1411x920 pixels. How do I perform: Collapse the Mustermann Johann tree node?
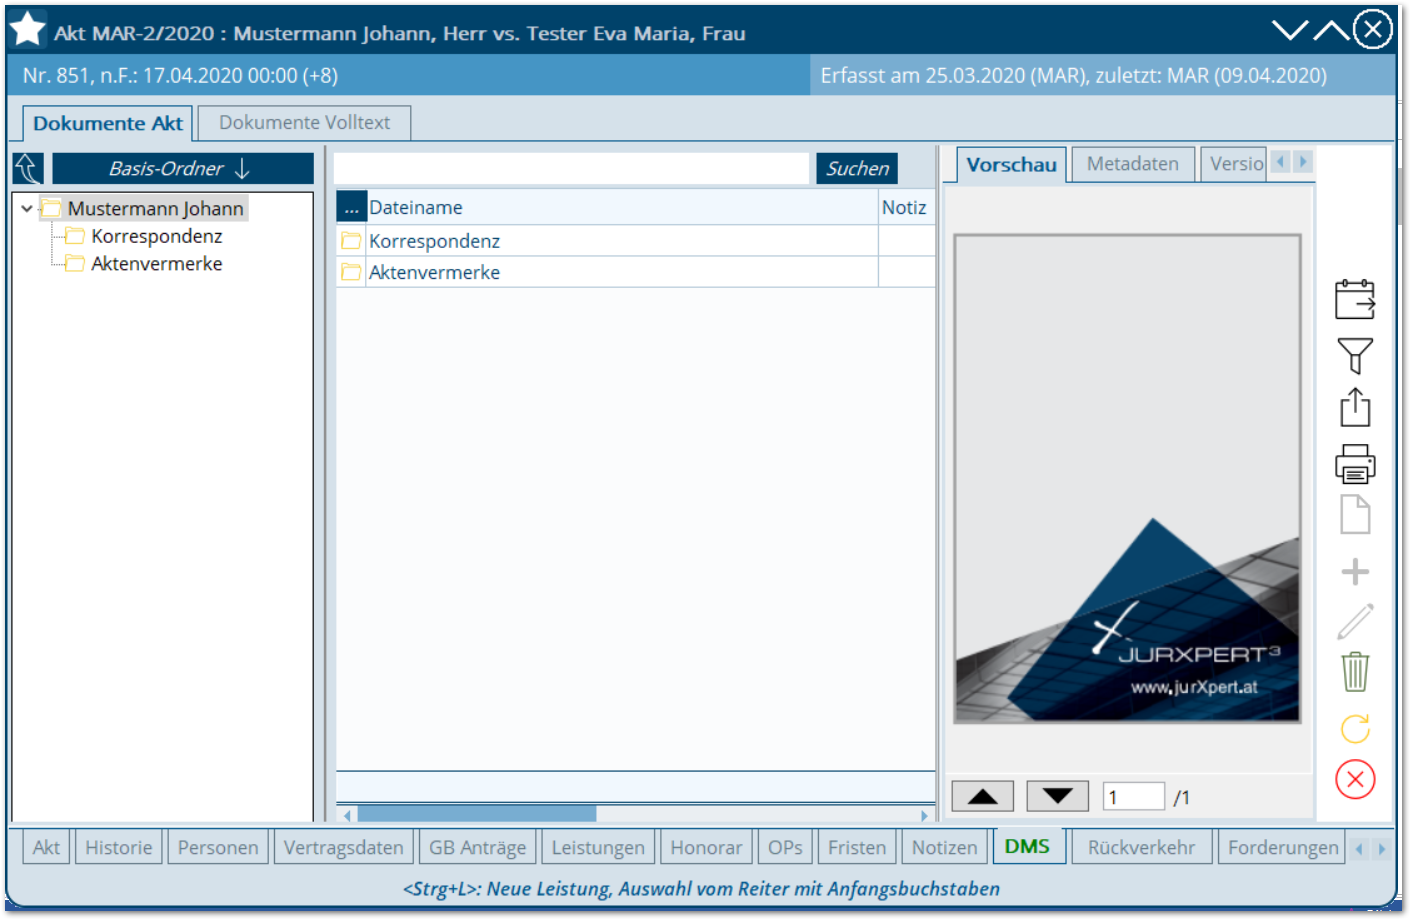coord(27,209)
